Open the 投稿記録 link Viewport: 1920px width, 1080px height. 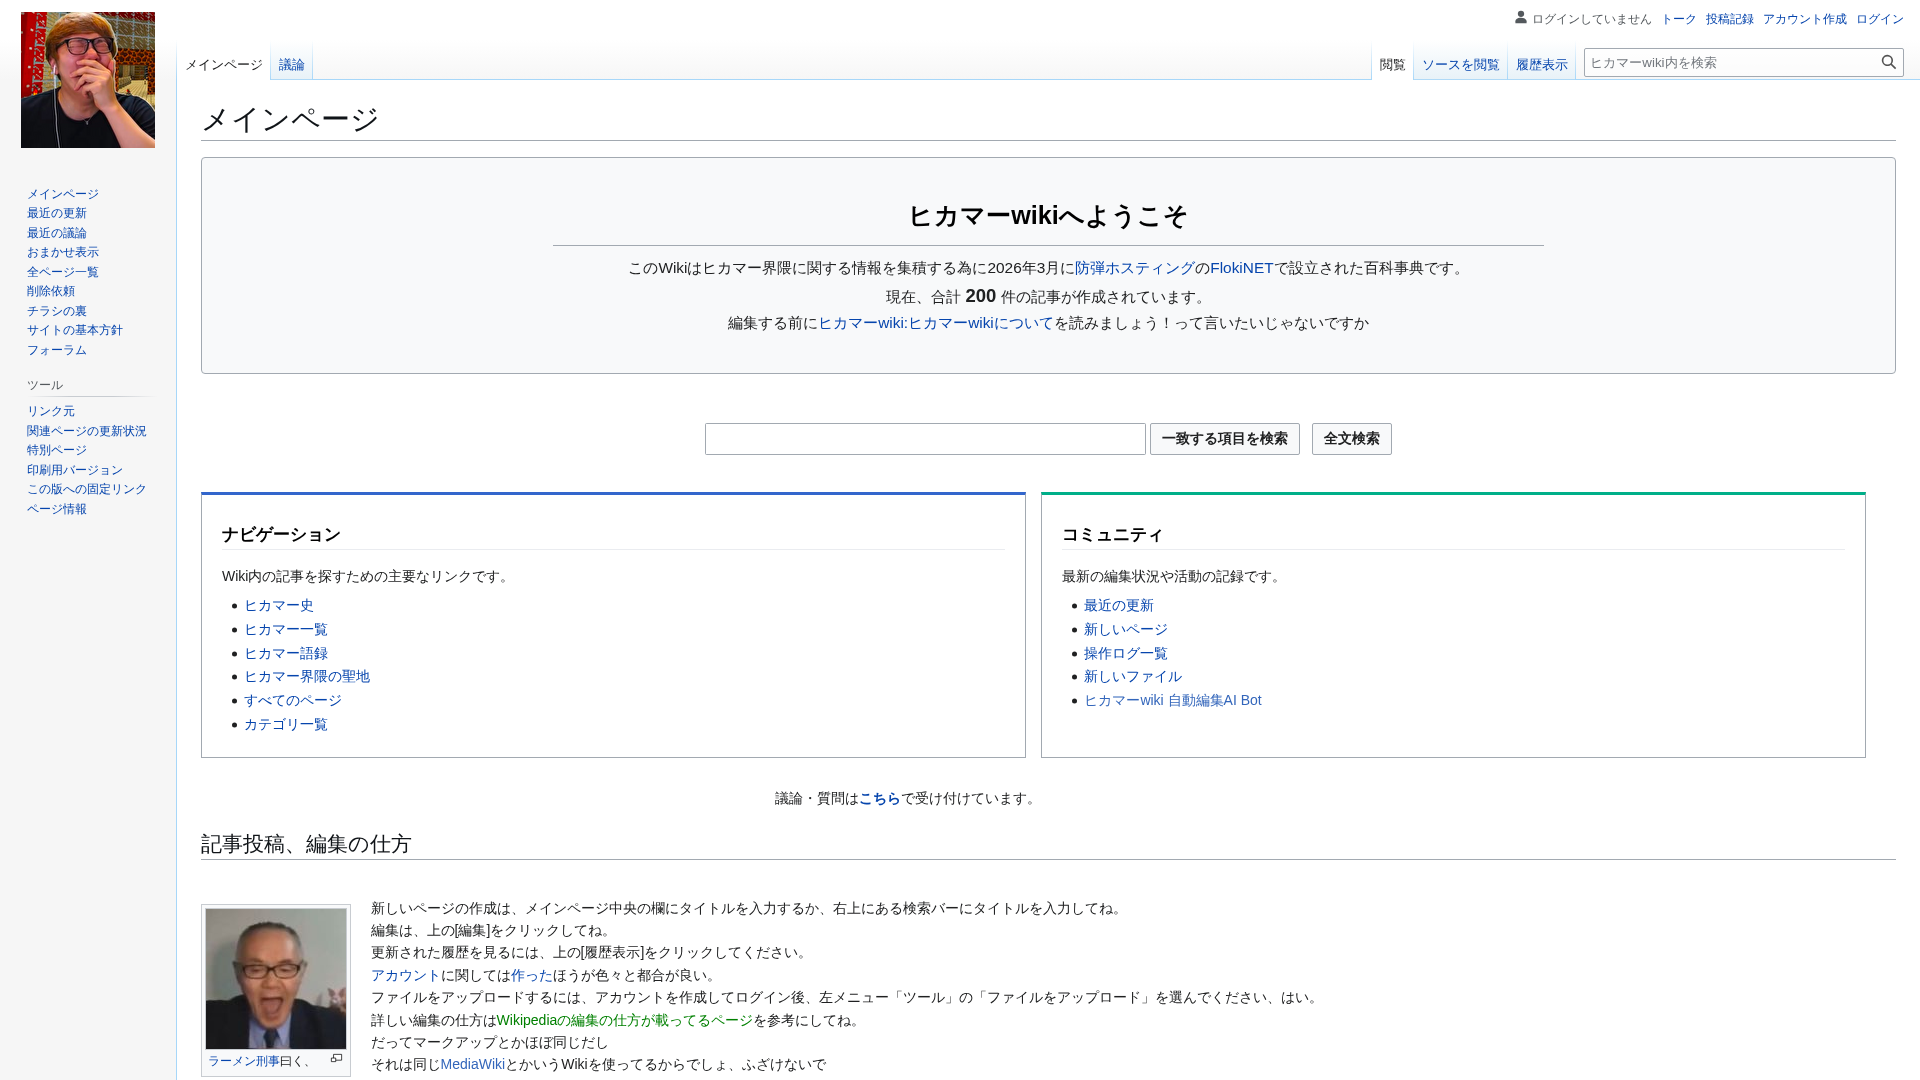point(1729,19)
